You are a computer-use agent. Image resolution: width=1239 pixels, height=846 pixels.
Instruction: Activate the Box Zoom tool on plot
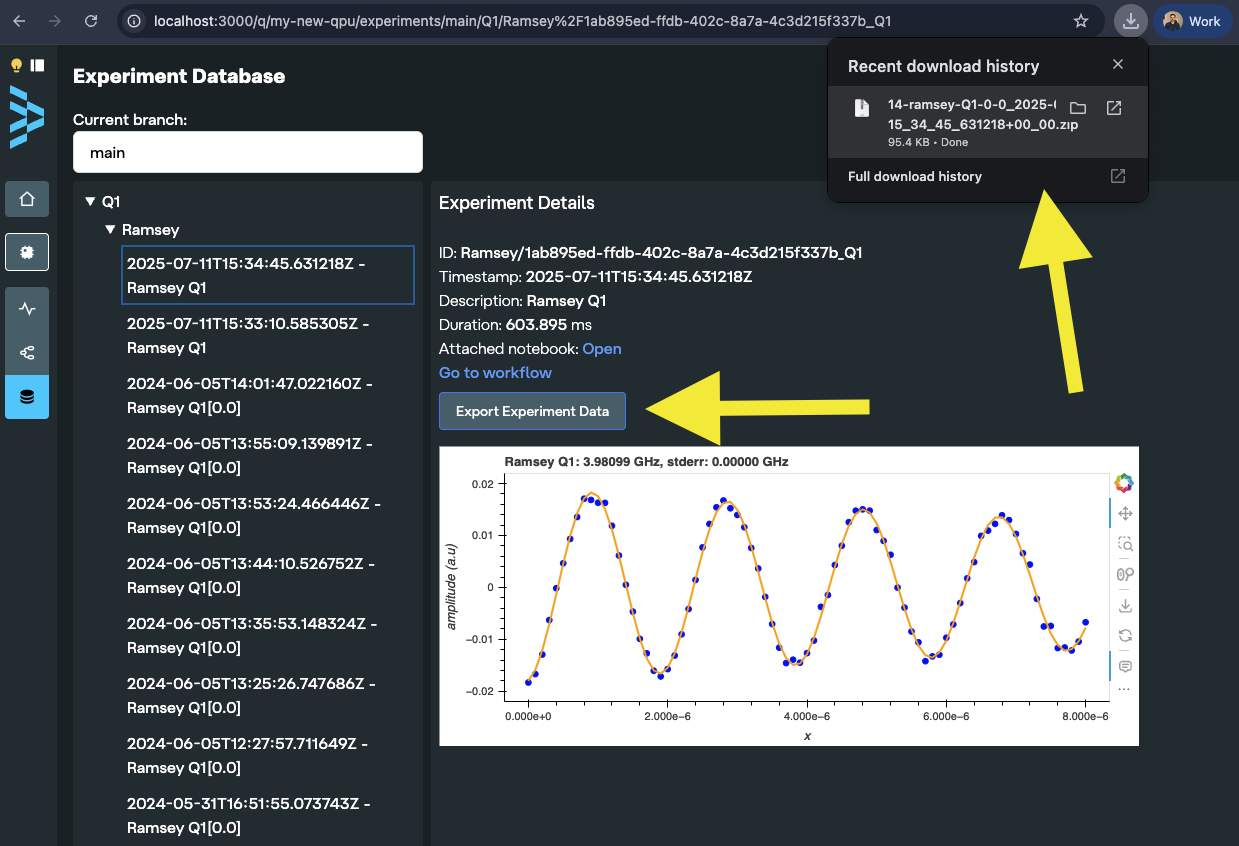(x=1125, y=544)
